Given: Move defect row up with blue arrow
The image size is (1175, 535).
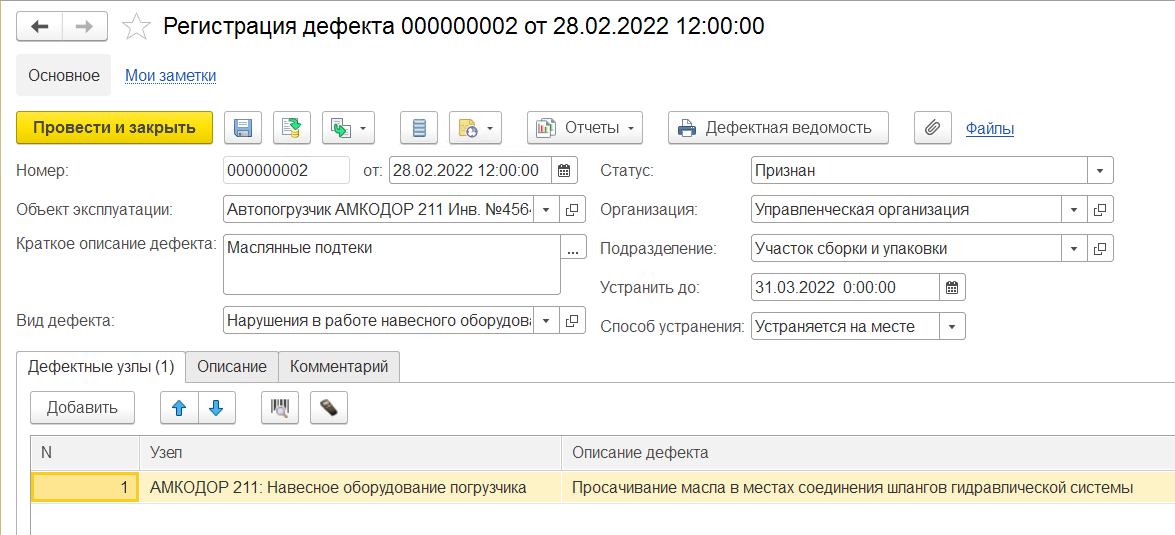Looking at the screenshot, I should (x=180, y=407).
